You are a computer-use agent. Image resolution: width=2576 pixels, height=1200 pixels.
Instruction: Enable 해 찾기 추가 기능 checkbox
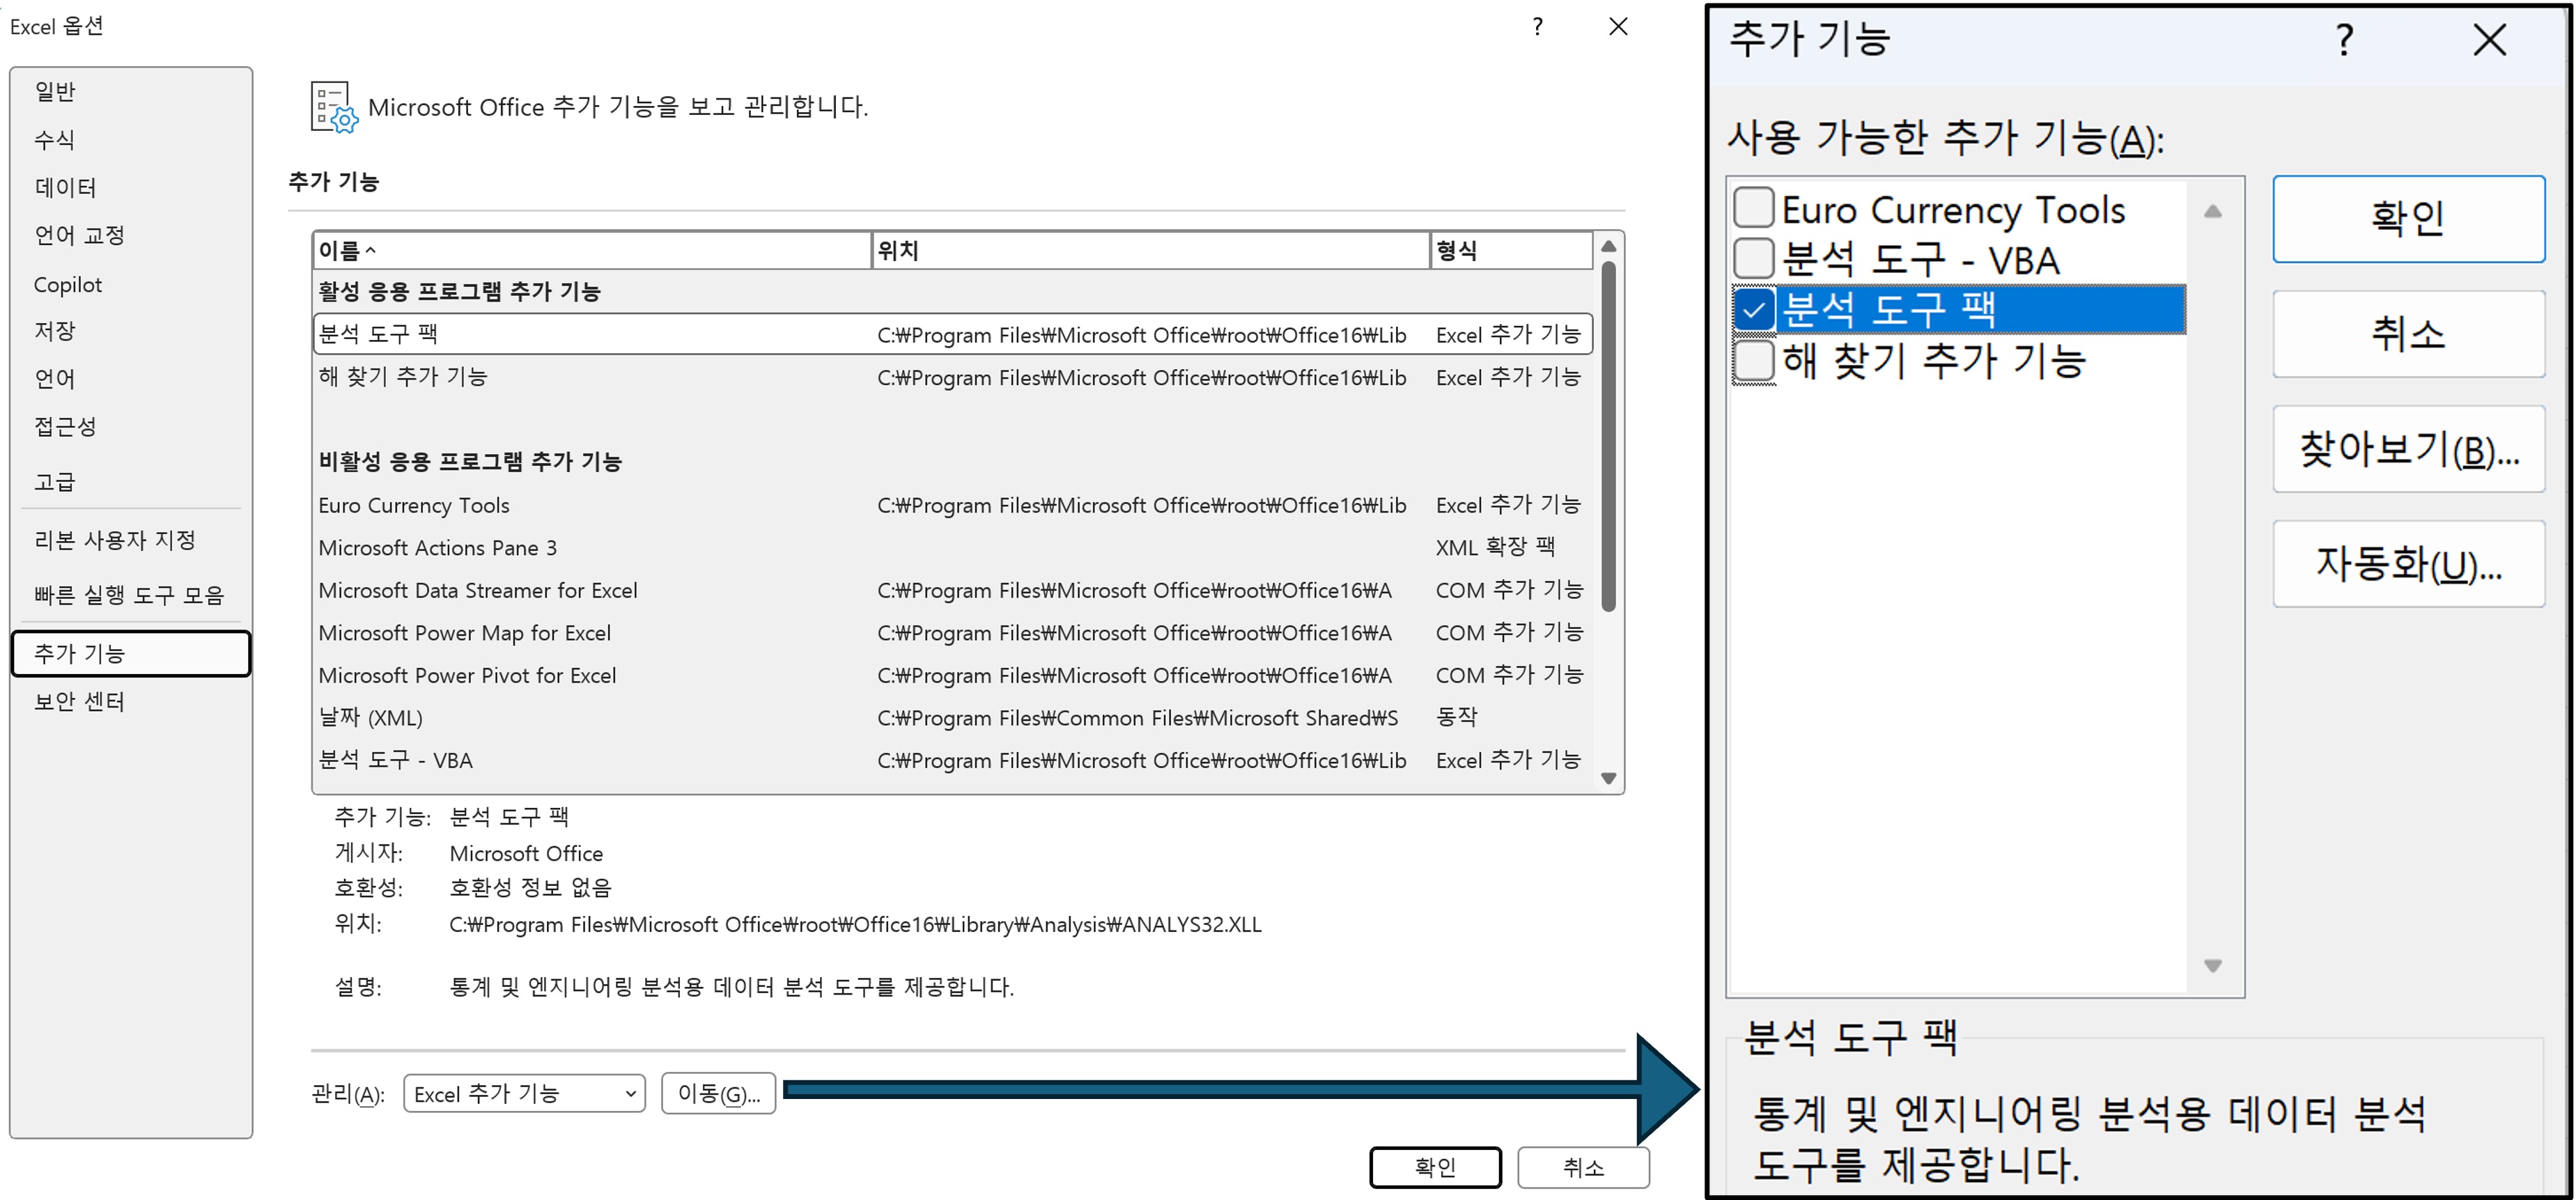[x=1753, y=361]
